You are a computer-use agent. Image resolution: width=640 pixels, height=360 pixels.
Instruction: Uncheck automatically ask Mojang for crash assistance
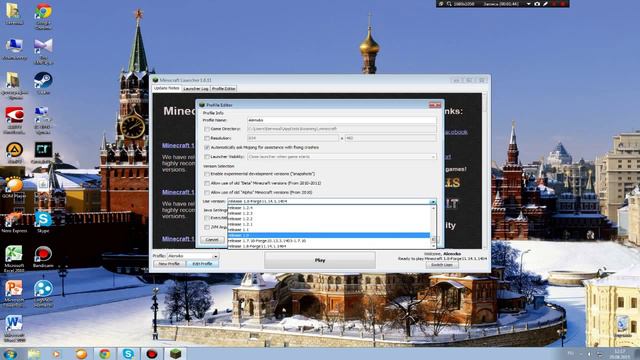[x=207, y=147]
